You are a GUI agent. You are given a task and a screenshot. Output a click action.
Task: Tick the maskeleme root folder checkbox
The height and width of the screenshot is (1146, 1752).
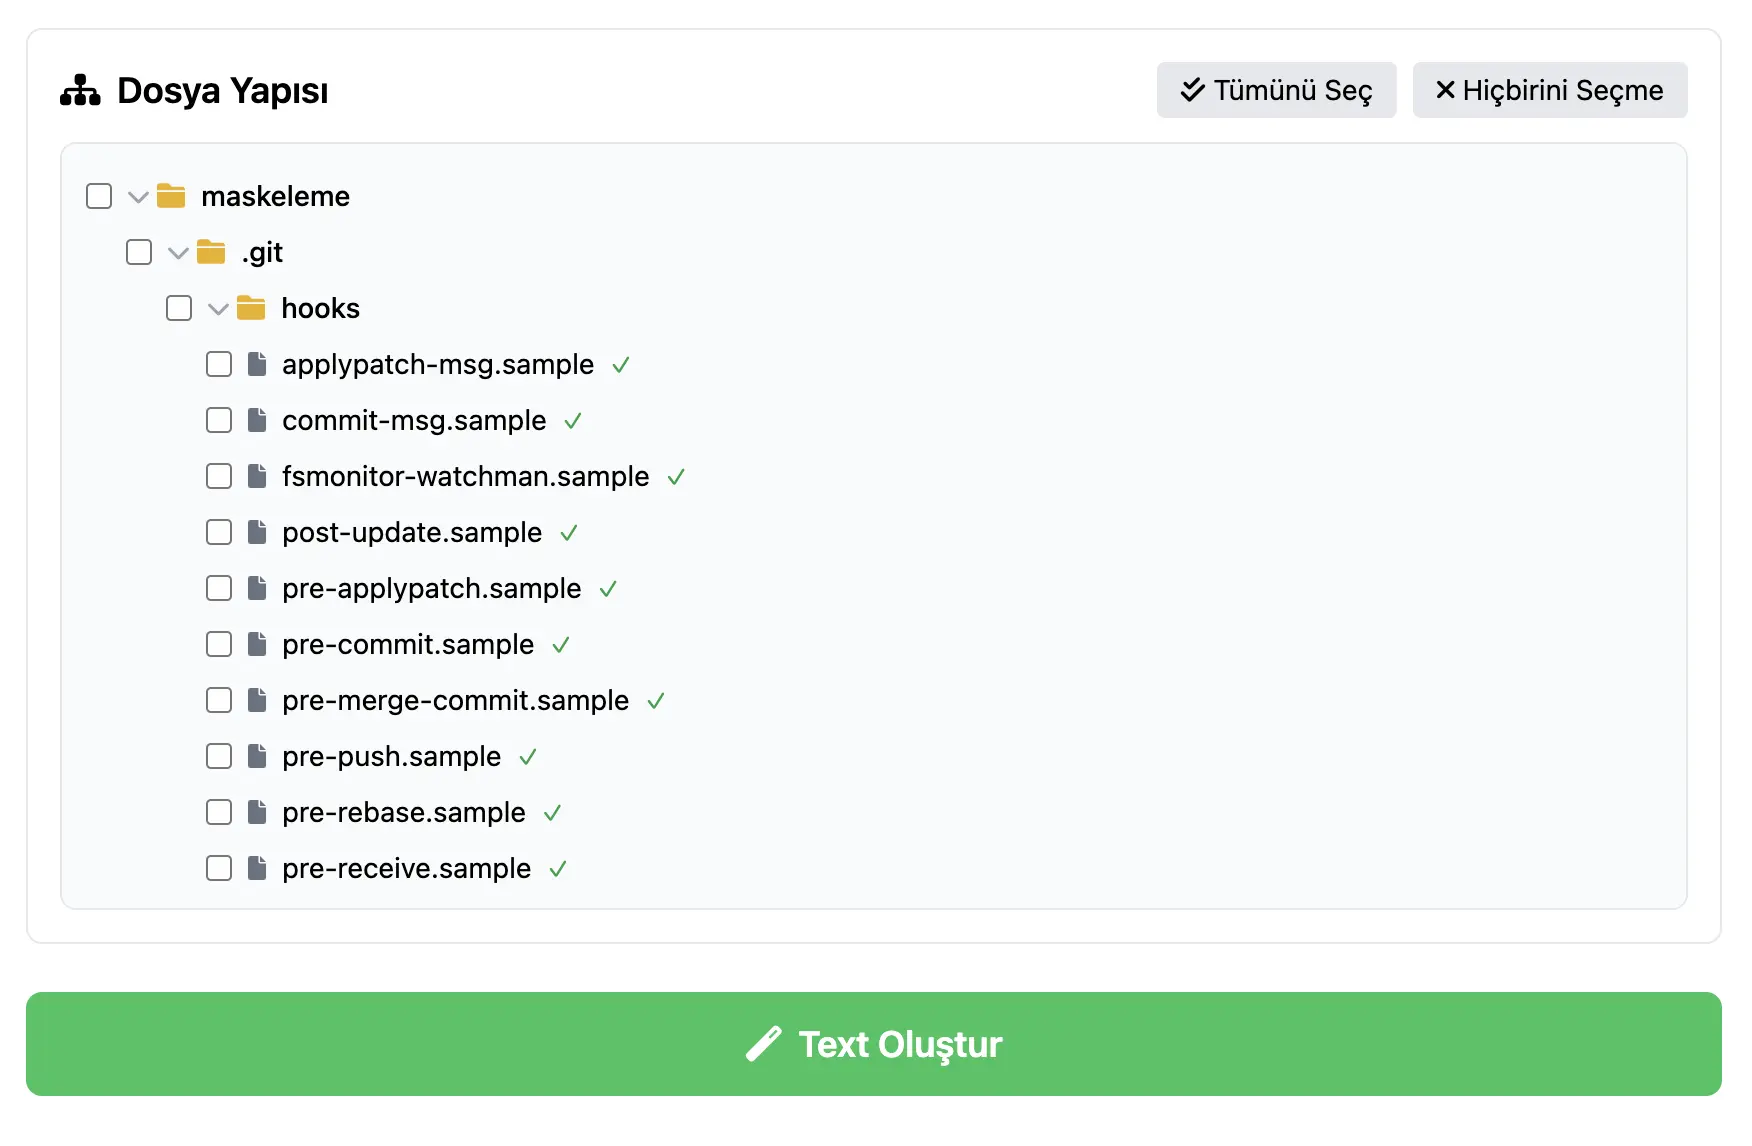click(x=99, y=196)
